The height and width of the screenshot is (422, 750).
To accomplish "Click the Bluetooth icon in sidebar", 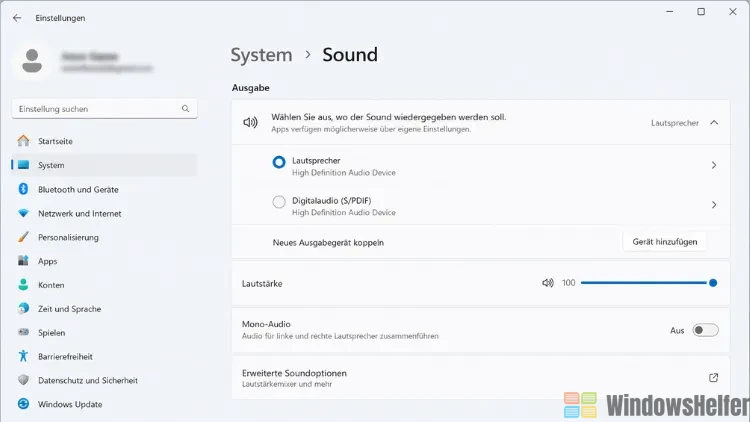I will coord(23,189).
